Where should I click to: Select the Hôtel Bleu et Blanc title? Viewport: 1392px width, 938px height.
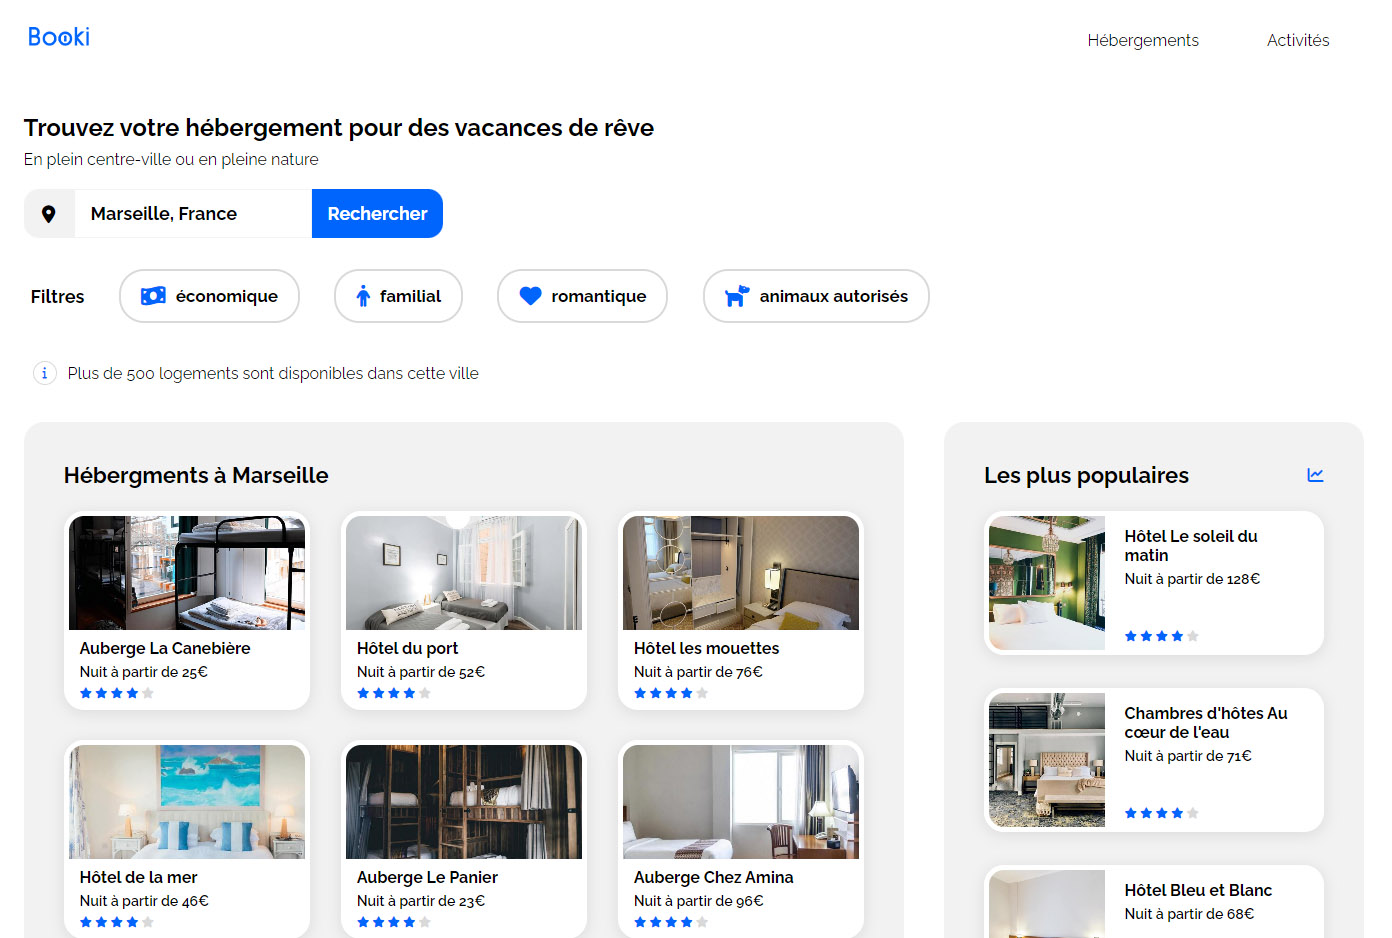coord(1198,890)
